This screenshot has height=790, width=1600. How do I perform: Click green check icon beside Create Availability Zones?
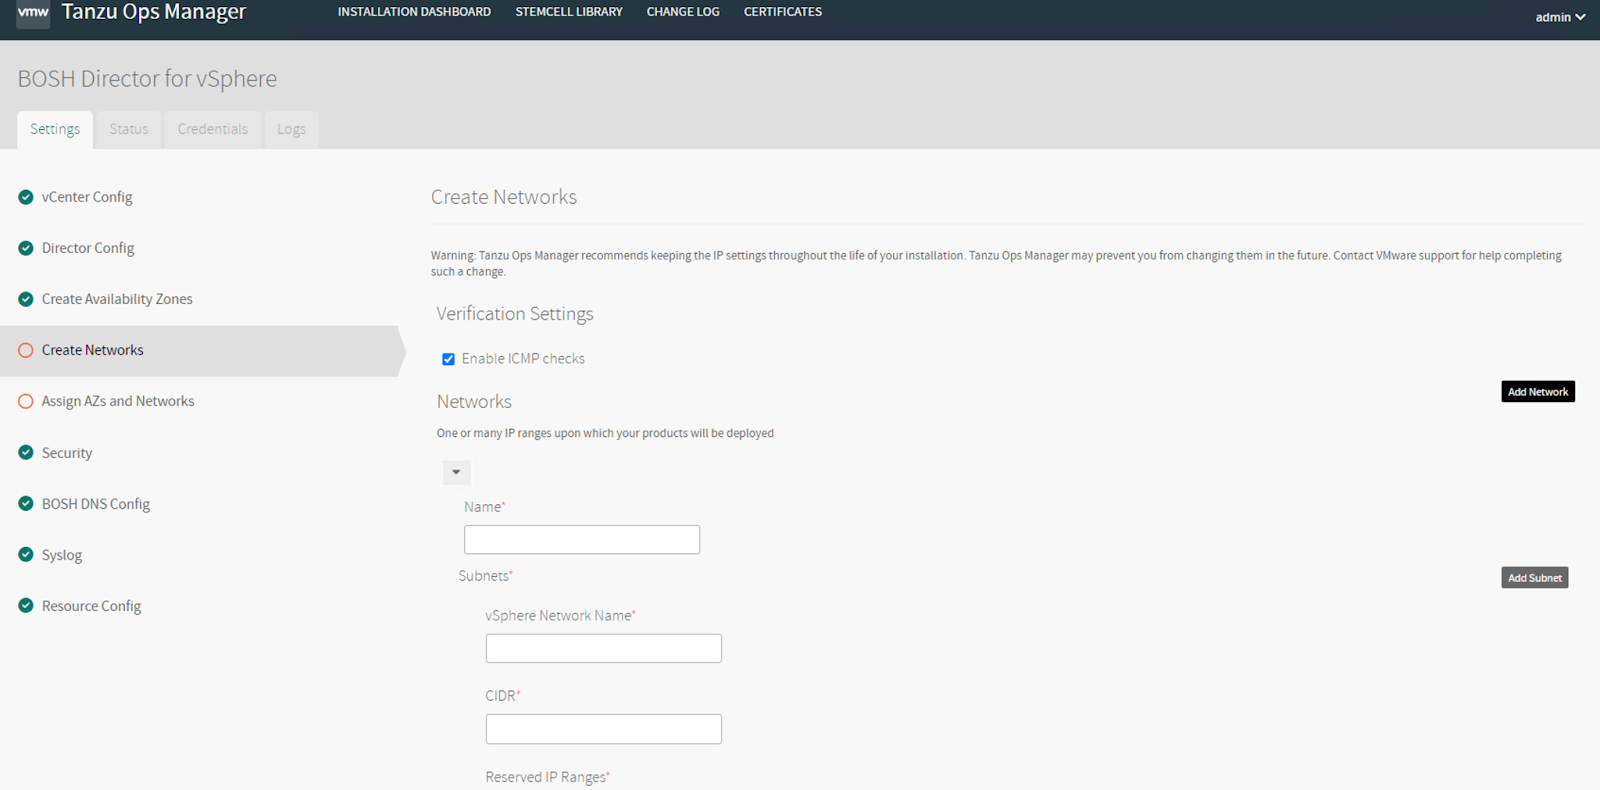coord(26,299)
